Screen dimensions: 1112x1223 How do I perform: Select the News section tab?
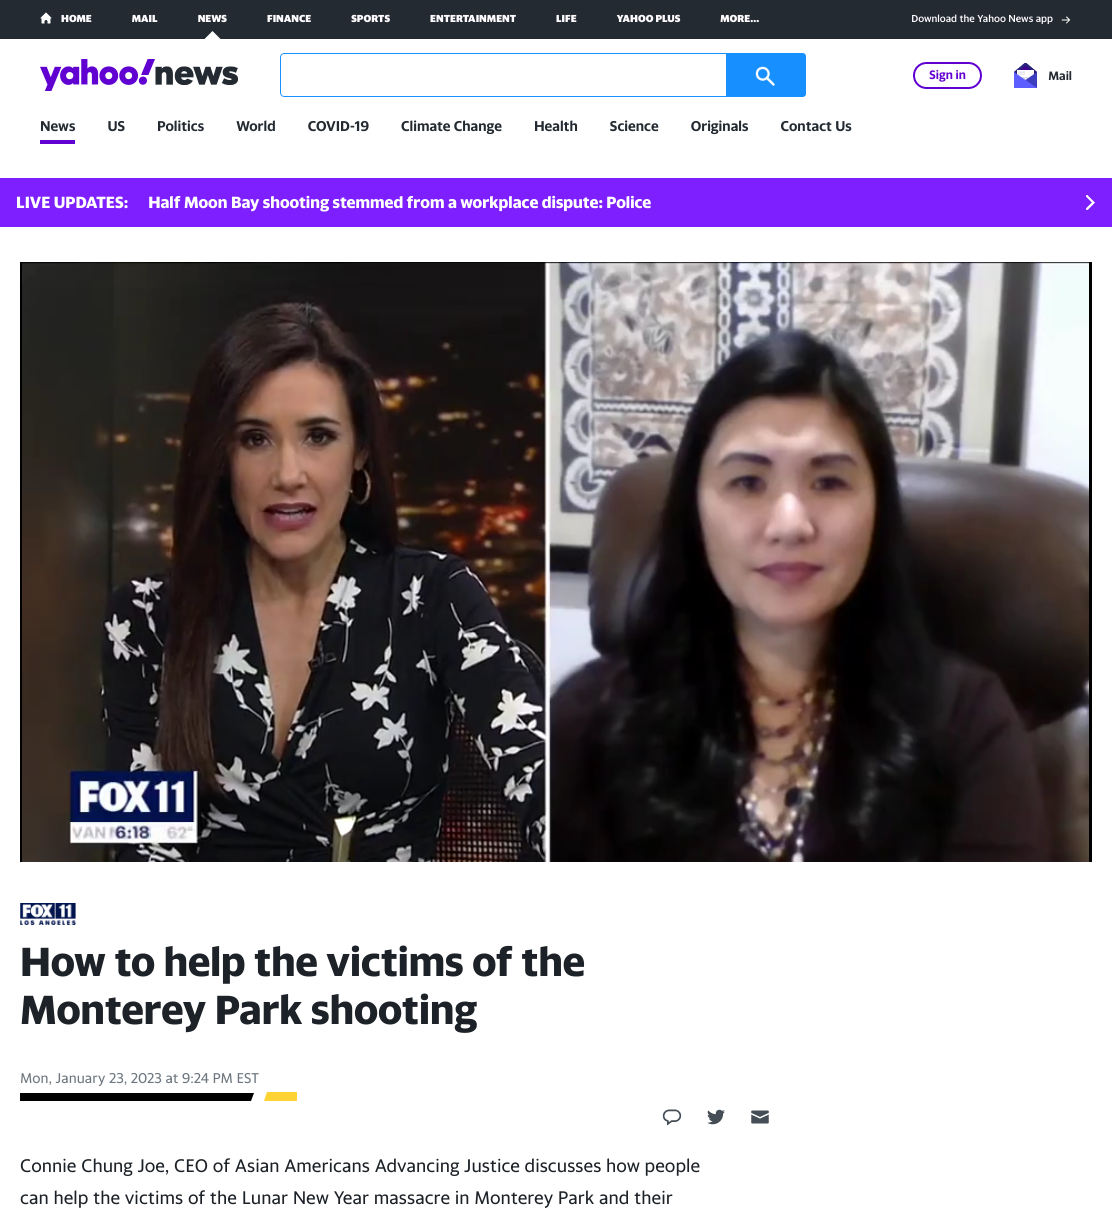pyautogui.click(x=58, y=126)
